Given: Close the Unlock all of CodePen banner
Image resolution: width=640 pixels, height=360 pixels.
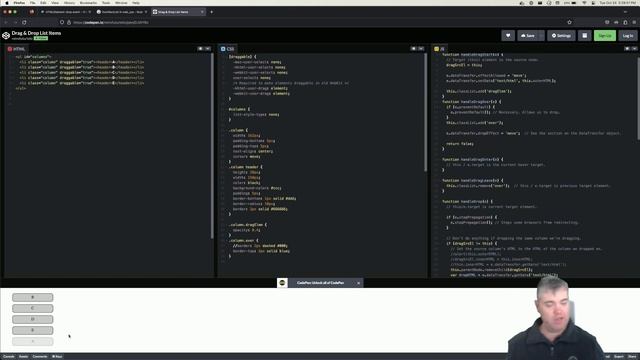Looking at the screenshot, I should pos(359,283).
